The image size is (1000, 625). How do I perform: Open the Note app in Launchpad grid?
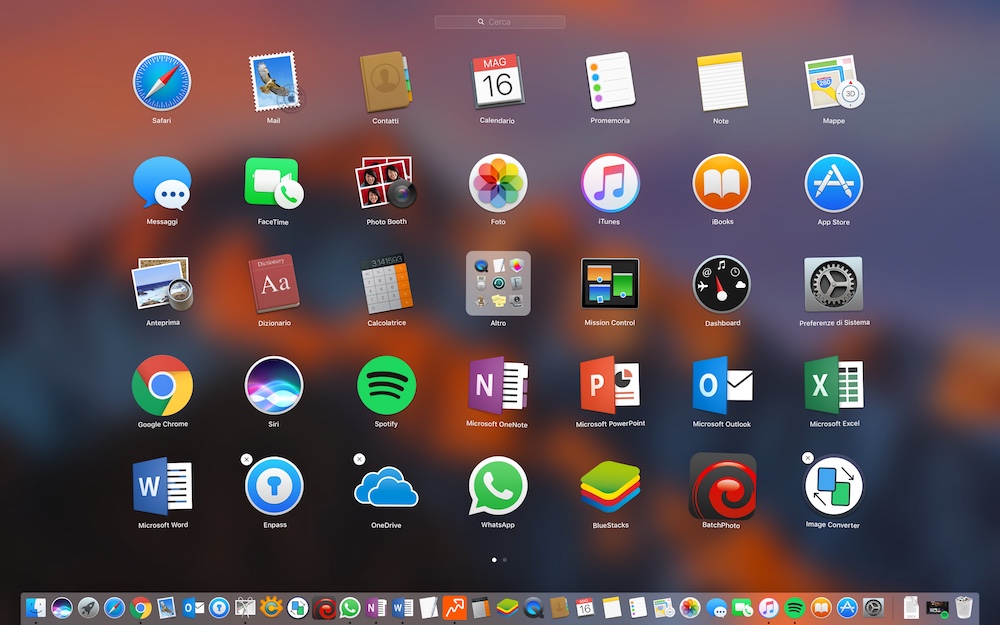coord(721,82)
